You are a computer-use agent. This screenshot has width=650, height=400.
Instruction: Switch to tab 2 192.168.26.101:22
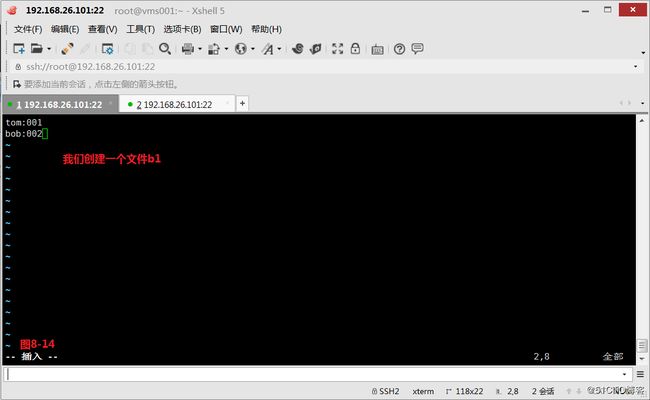pyautogui.click(x=177, y=104)
